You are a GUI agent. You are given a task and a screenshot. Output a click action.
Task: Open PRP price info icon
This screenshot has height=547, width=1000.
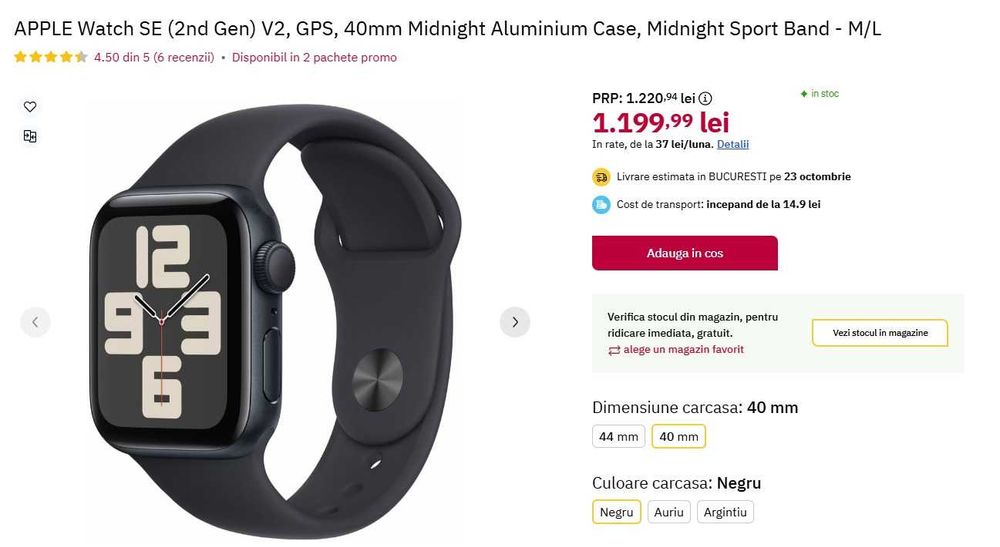[x=705, y=98]
